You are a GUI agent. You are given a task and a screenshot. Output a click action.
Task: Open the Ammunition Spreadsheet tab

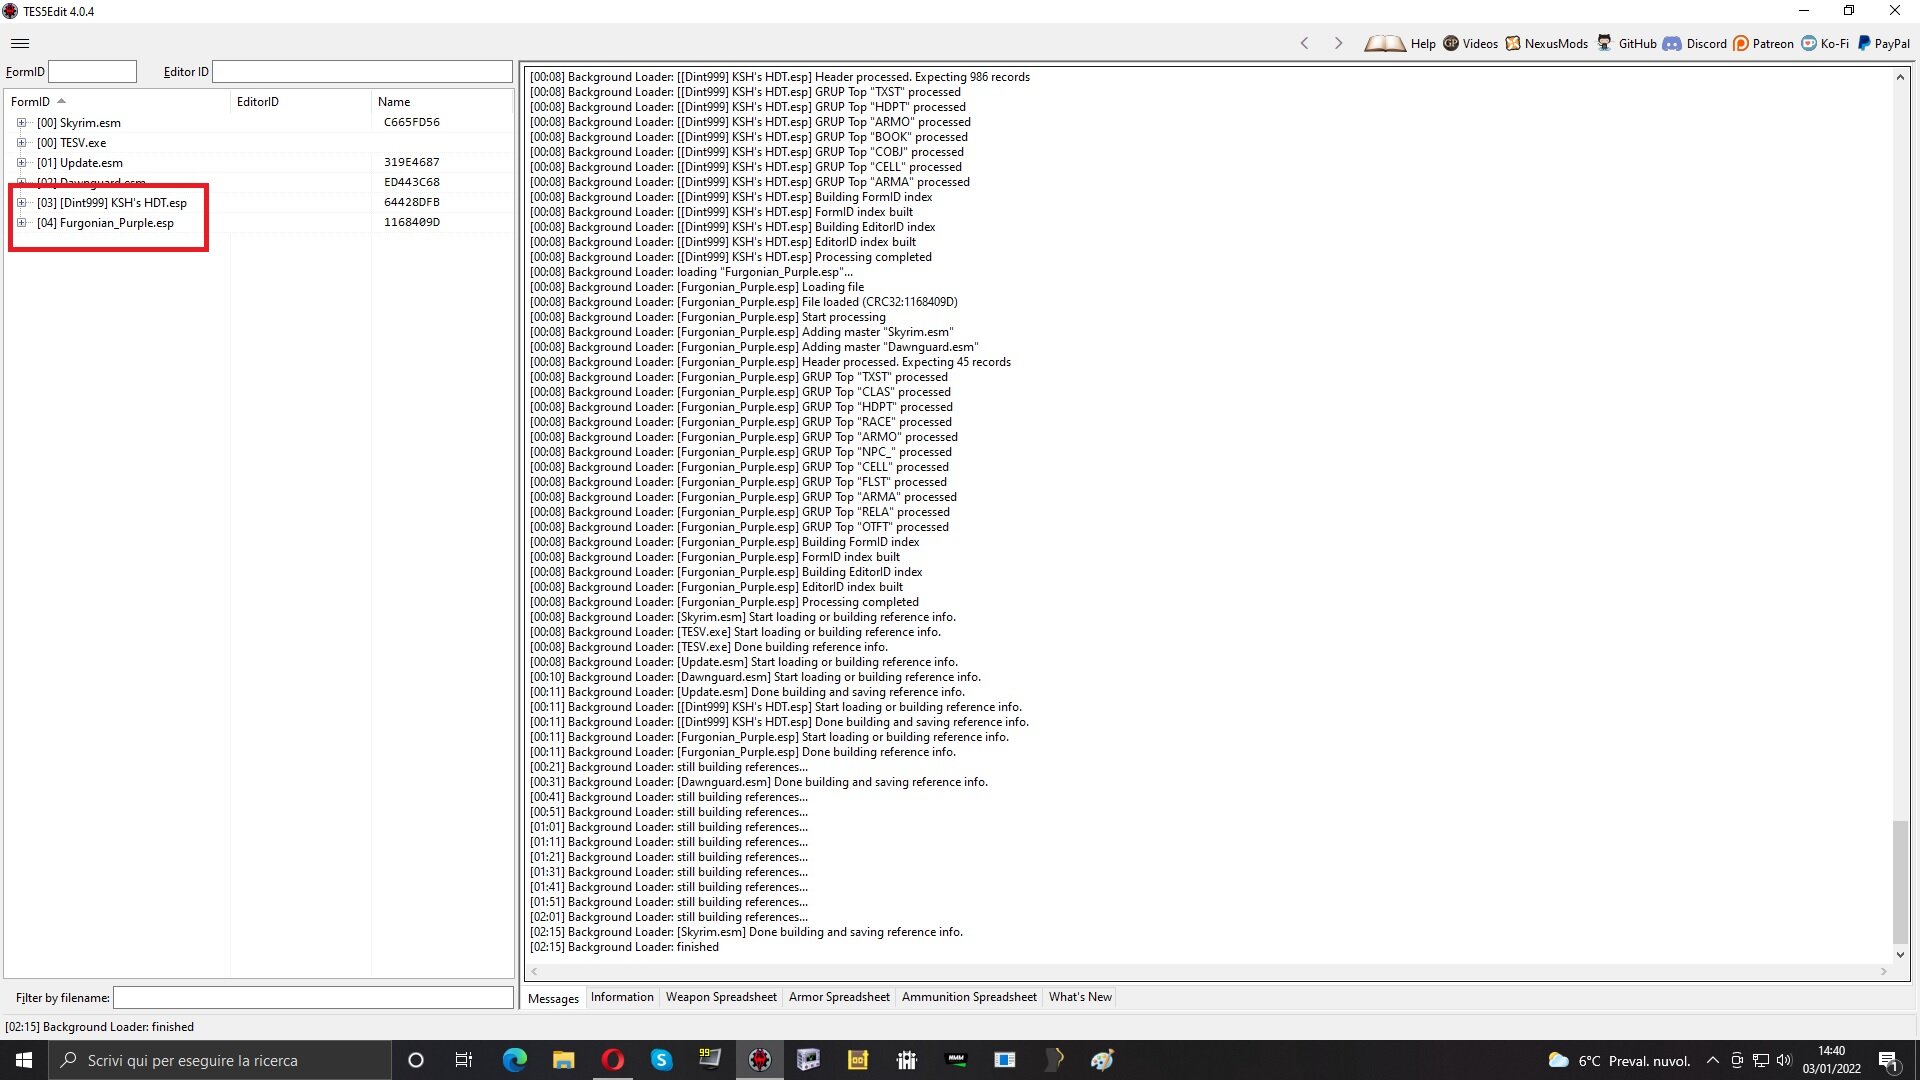tap(969, 997)
